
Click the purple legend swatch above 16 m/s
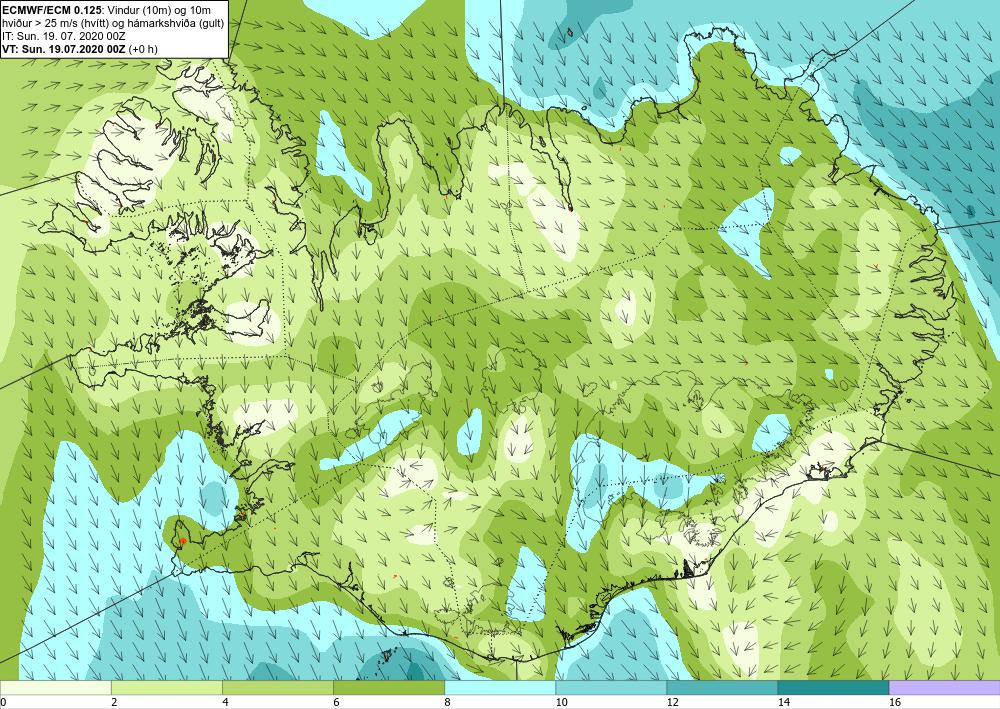945,688
